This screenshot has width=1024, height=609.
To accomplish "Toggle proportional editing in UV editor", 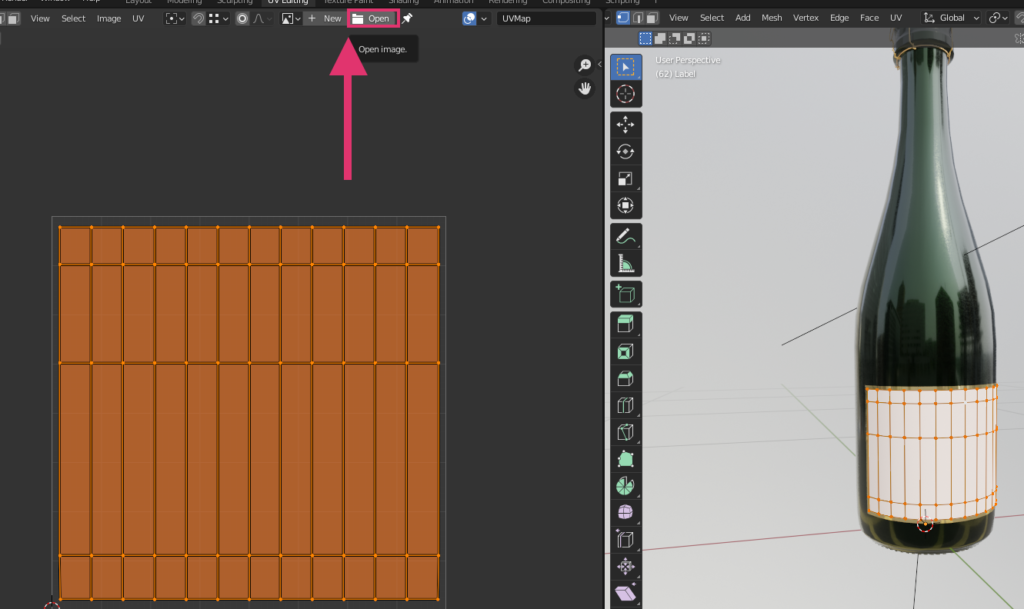I will tap(242, 18).
